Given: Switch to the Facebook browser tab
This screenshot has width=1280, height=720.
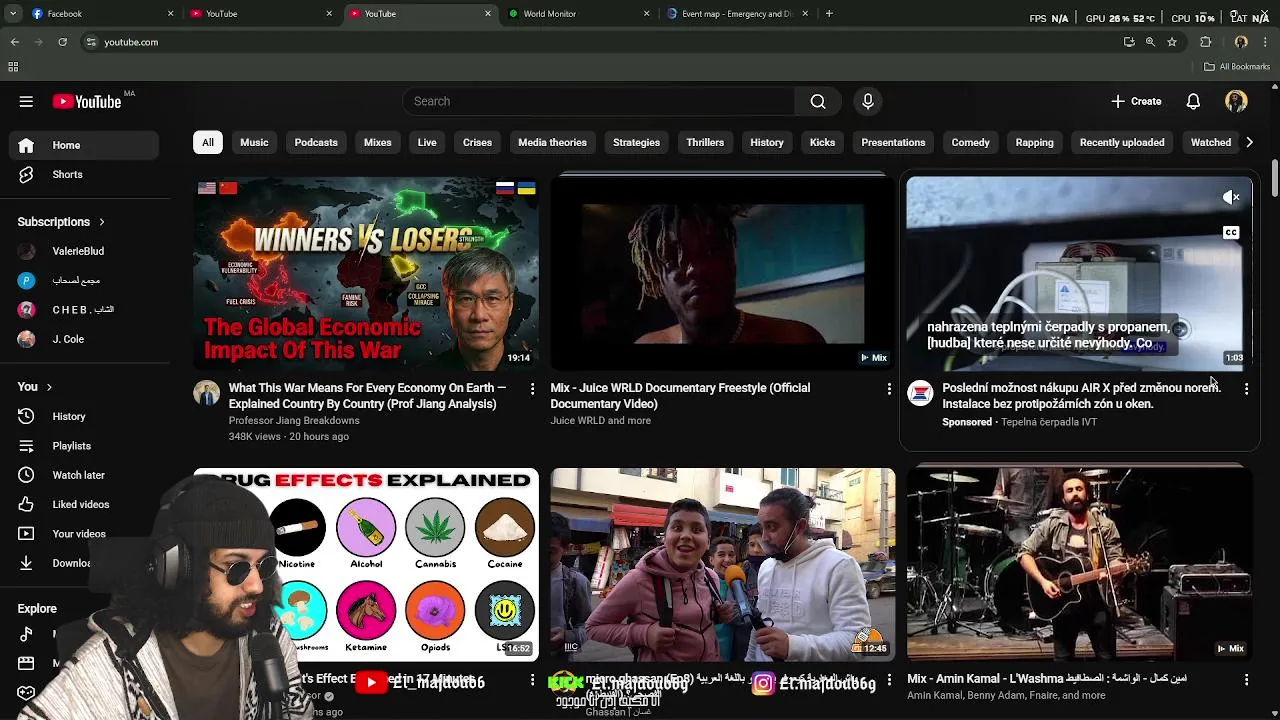Looking at the screenshot, I should (x=100, y=14).
